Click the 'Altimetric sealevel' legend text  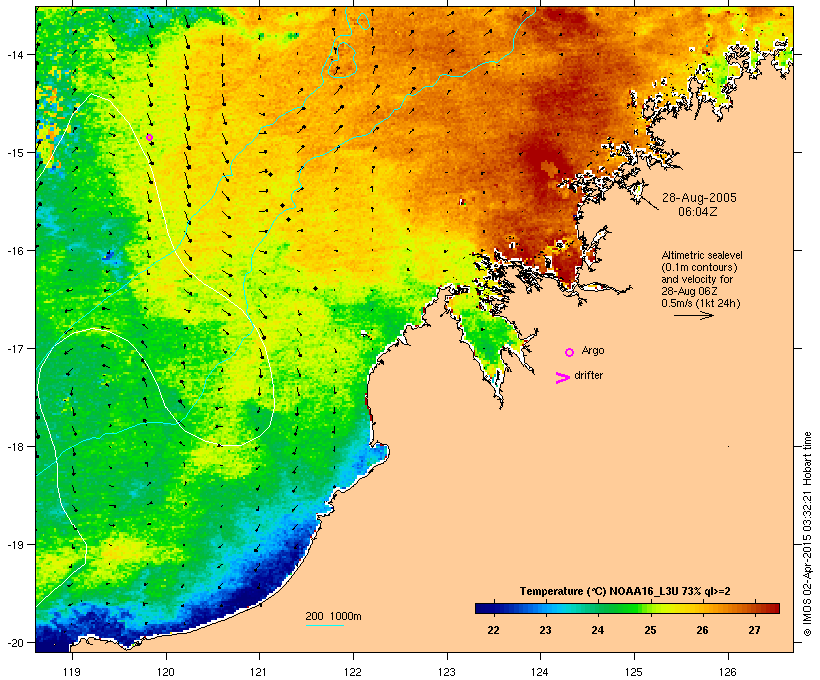(x=702, y=255)
